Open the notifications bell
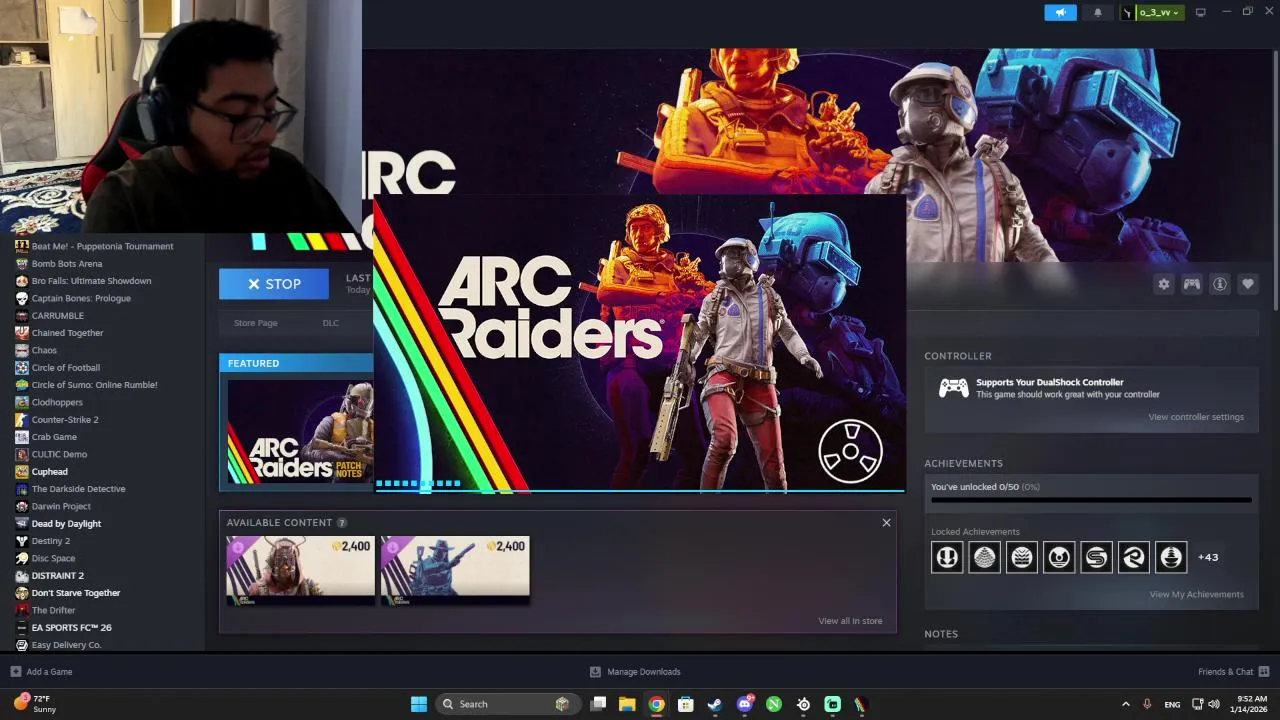 [1098, 13]
